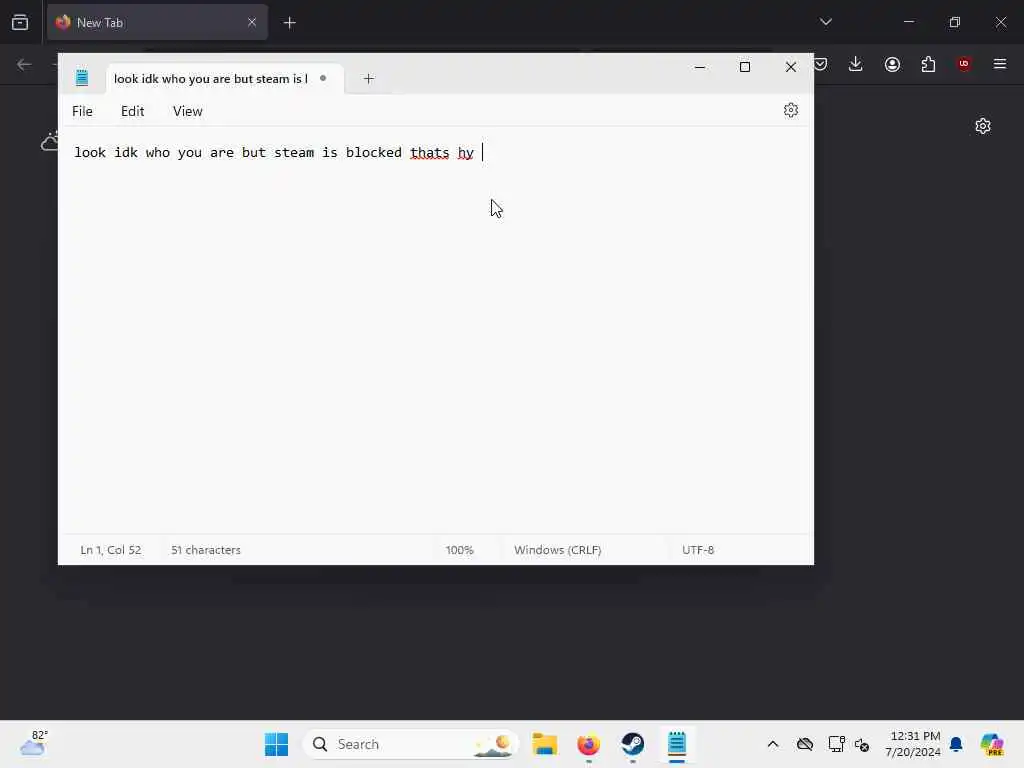The width and height of the screenshot is (1024, 768).
Task: Restore down the Firefox window
Action: point(955,22)
